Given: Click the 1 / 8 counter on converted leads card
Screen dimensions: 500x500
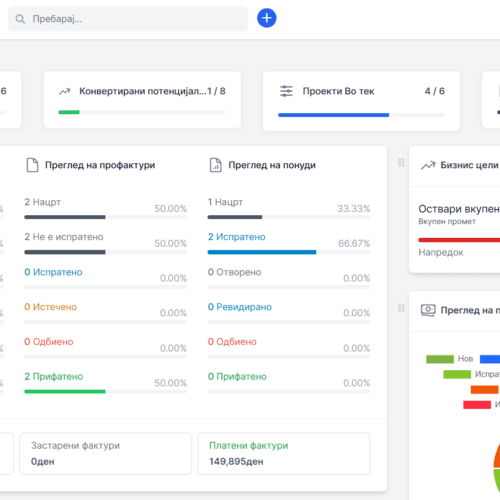Looking at the screenshot, I should point(216,91).
